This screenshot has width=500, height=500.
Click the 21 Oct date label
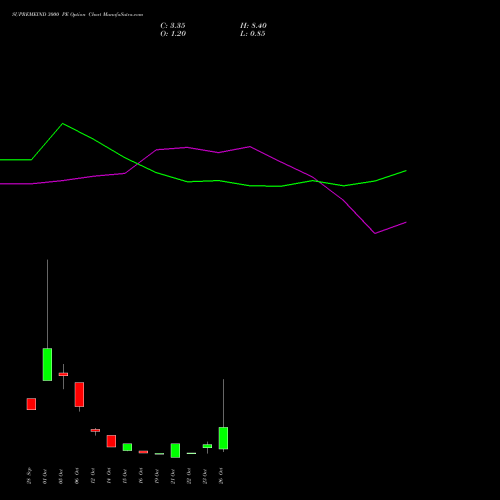point(173,476)
